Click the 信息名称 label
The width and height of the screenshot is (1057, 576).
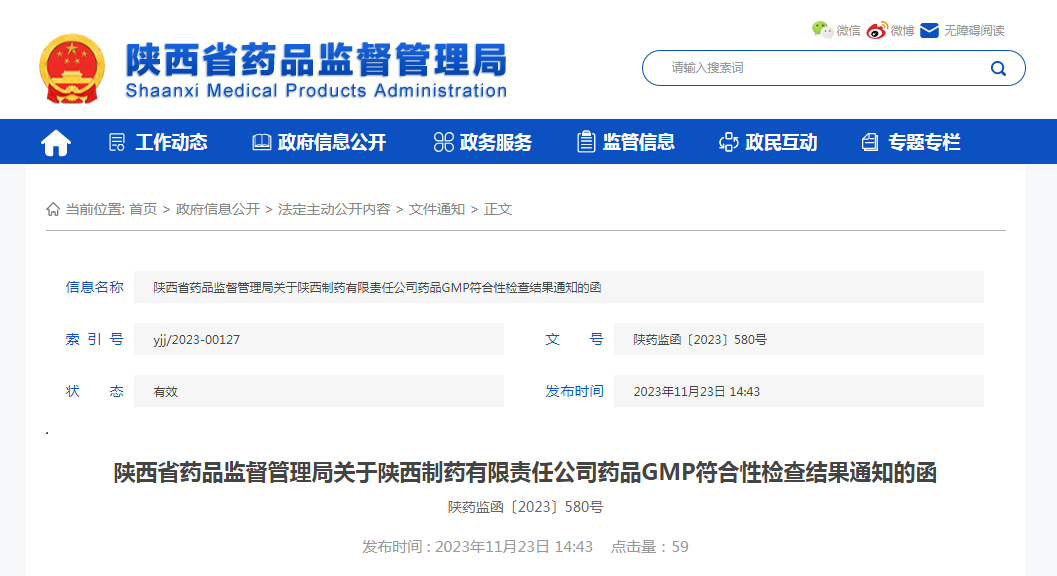click(94, 287)
